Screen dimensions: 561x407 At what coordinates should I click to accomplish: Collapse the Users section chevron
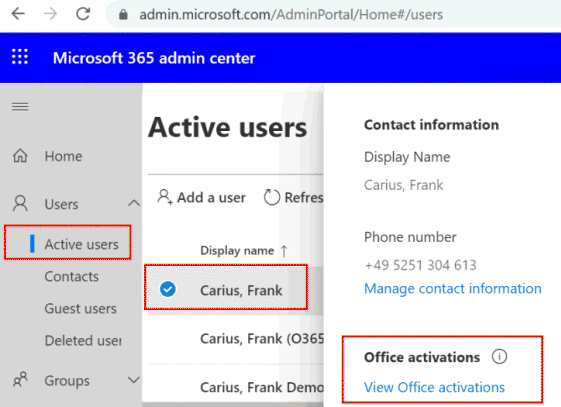(134, 204)
